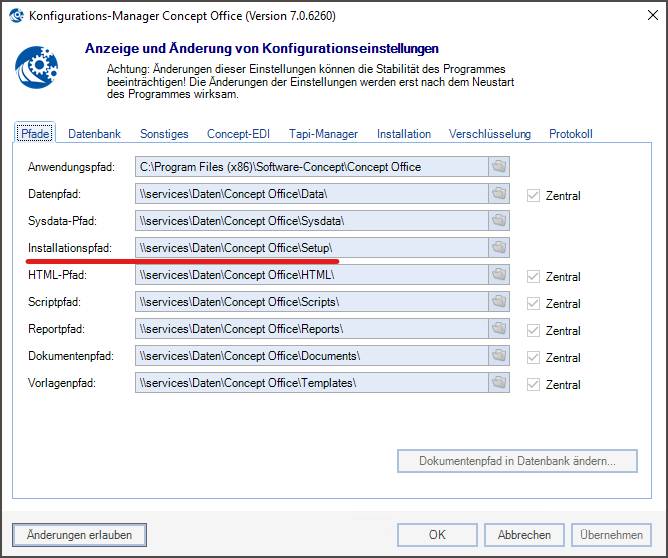This screenshot has width=668, height=558.
Task: Click the 'Anwendungspfad:' label
Action: tap(71, 167)
